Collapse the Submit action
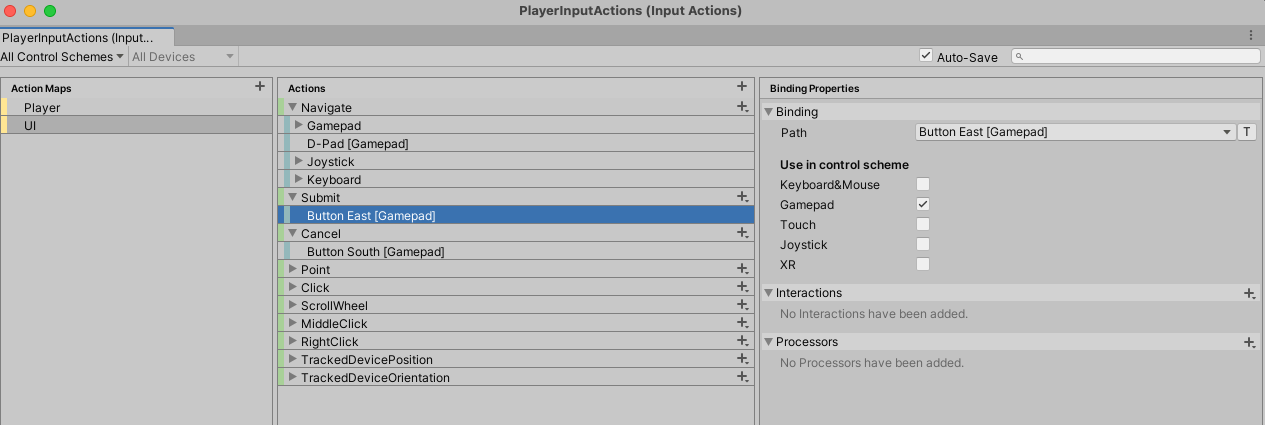Screen dimensions: 1265x425 [293, 197]
